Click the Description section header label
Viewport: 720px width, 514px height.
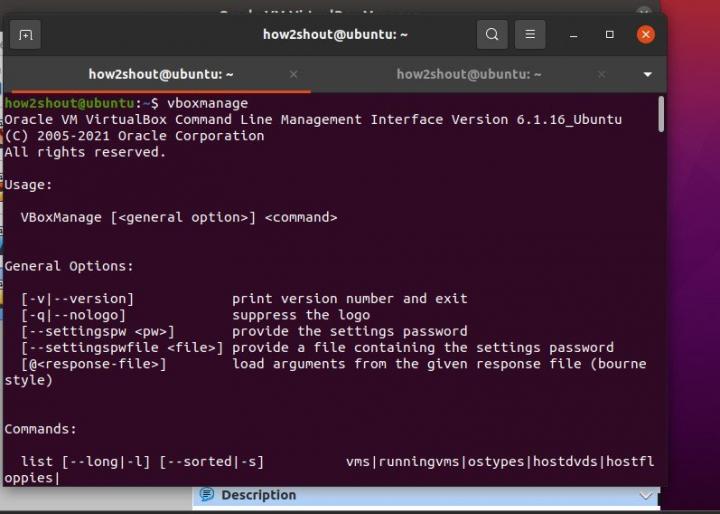(x=258, y=495)
